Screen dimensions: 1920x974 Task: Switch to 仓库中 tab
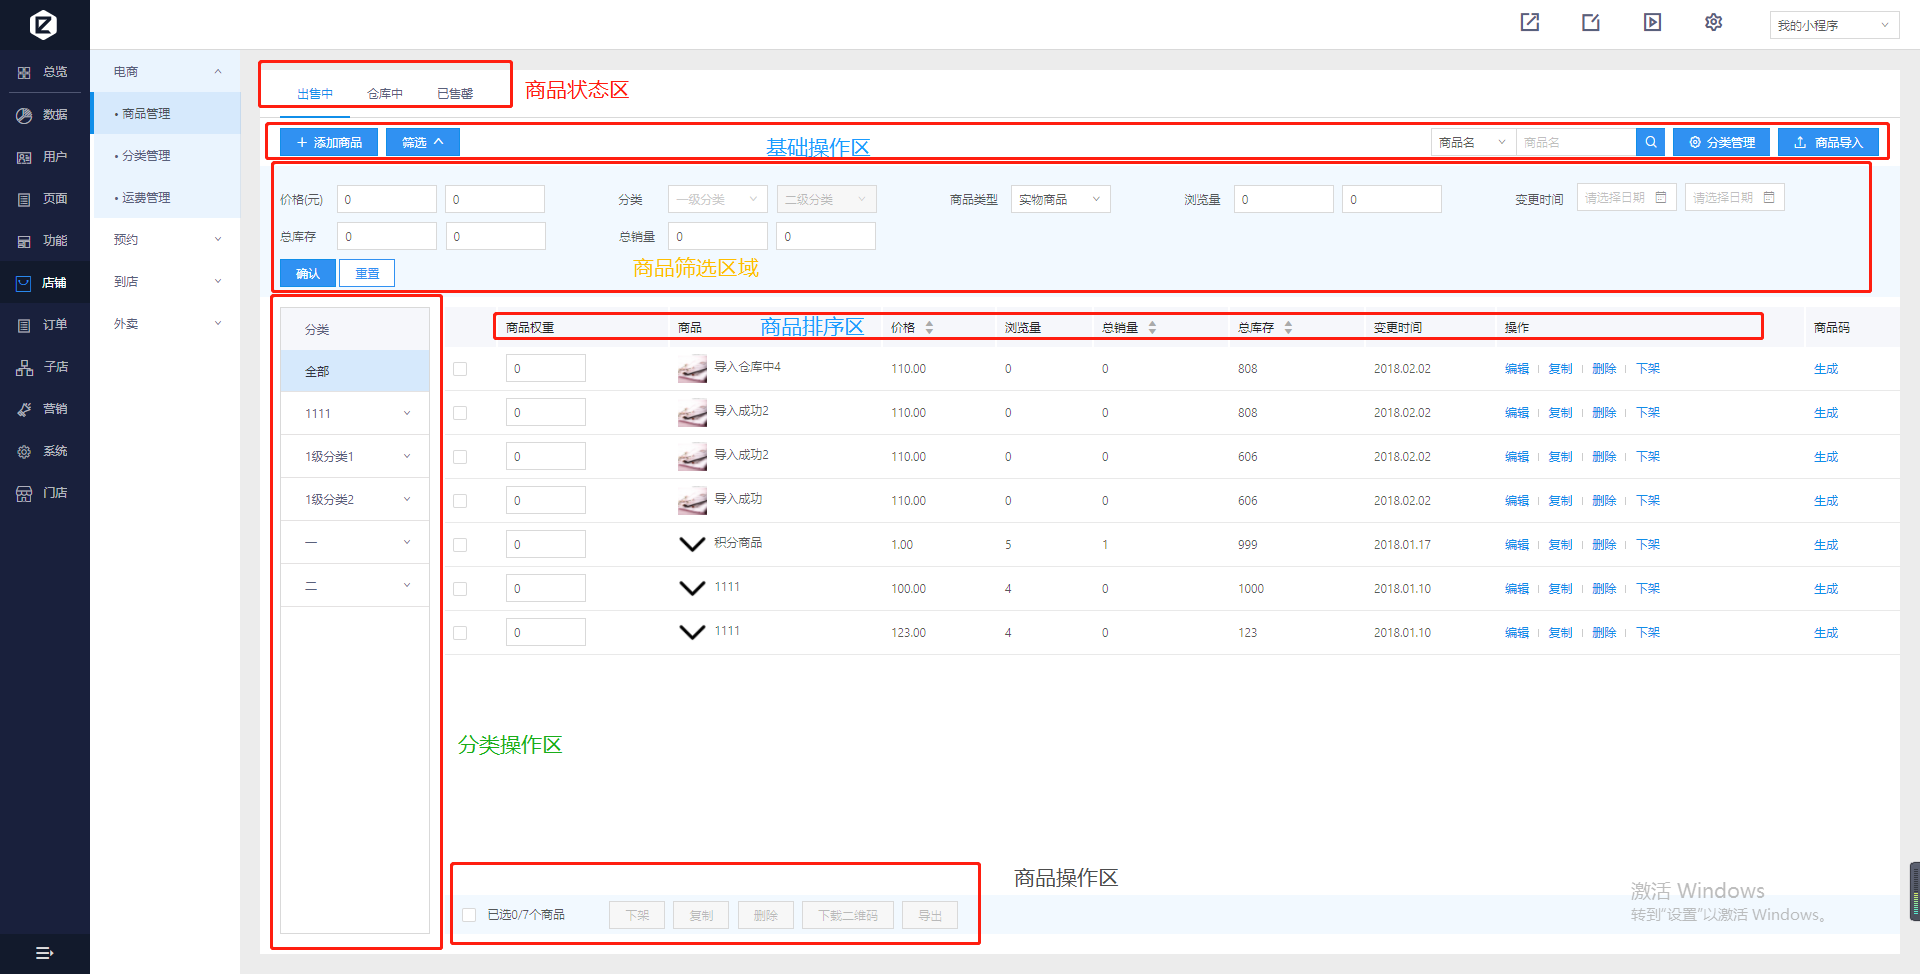point(385,94)
